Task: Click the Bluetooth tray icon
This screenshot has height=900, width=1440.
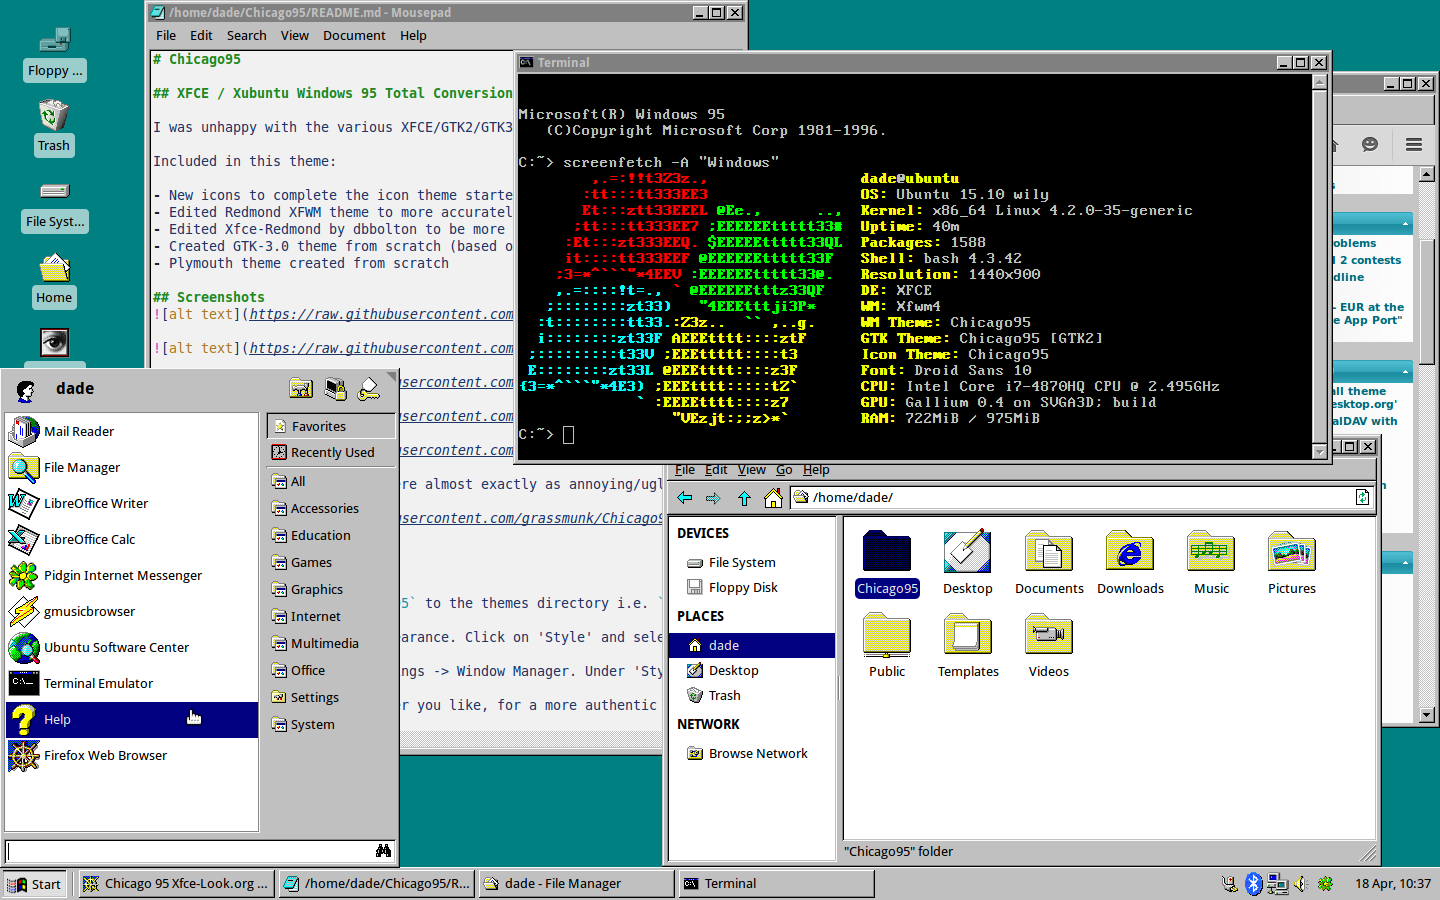Action: [1254, 884]
